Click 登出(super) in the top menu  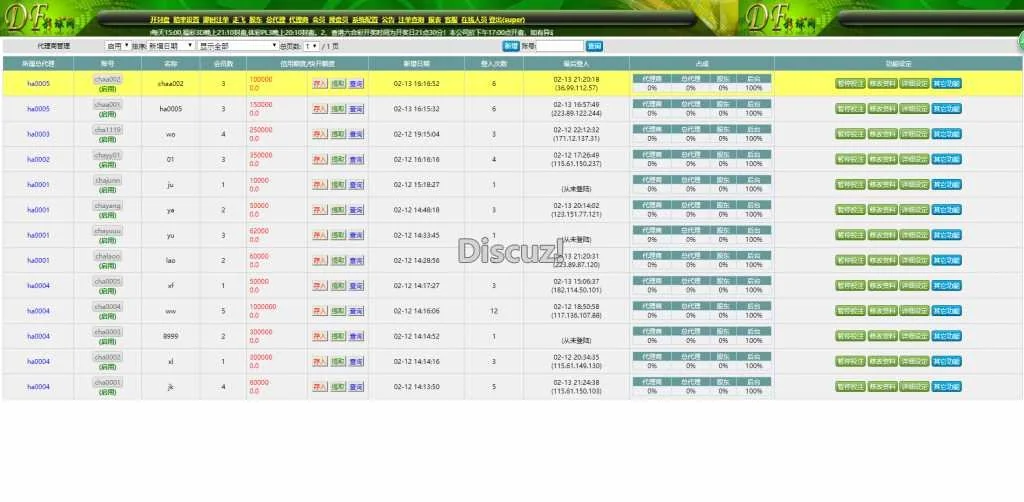pos(506,20)
